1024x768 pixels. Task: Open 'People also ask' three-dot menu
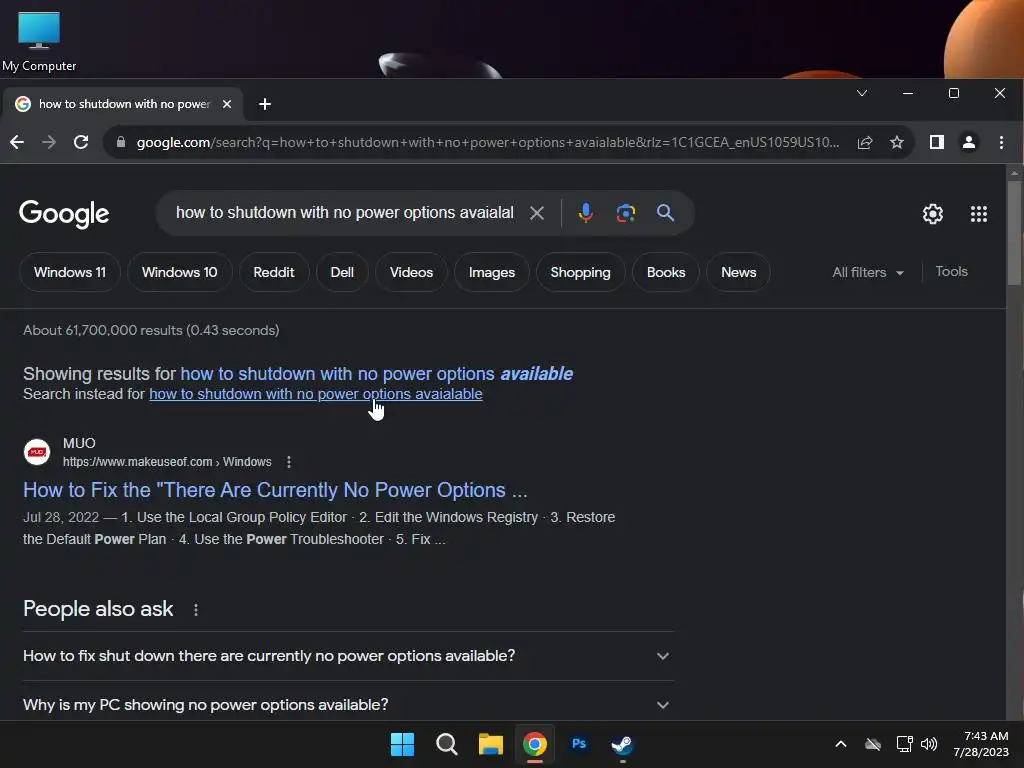196,609
